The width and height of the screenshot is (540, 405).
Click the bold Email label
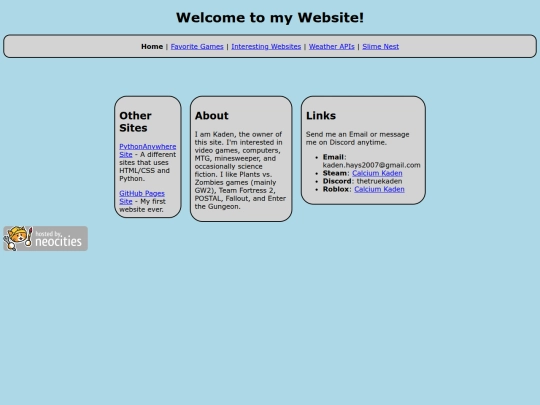(x=333, y=157)
